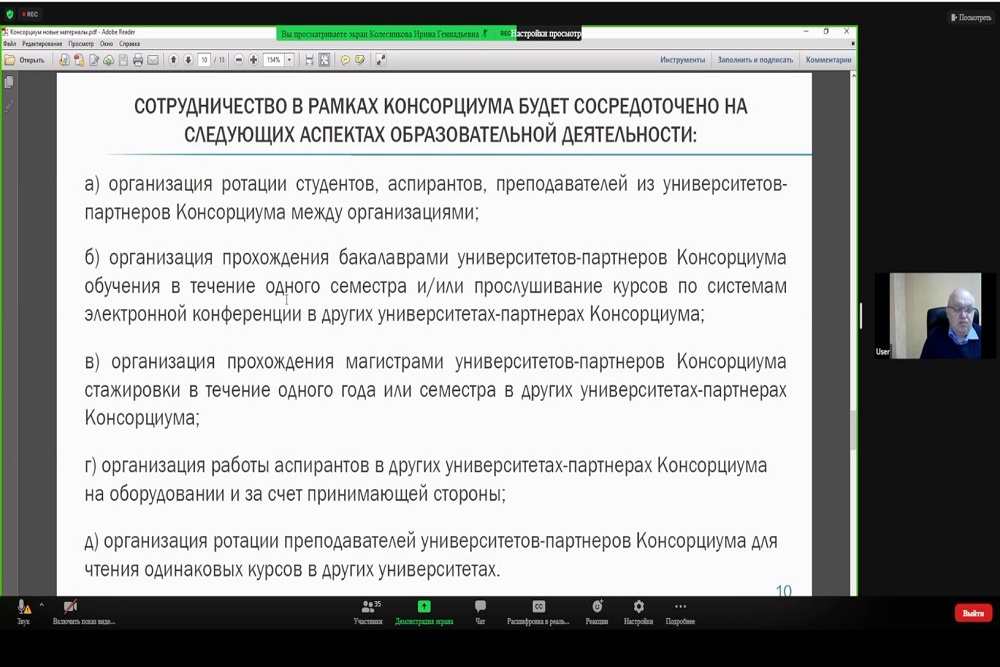Unmute the microphone in Zoom
Screen dimensions: 1000x667
point(23,611)
